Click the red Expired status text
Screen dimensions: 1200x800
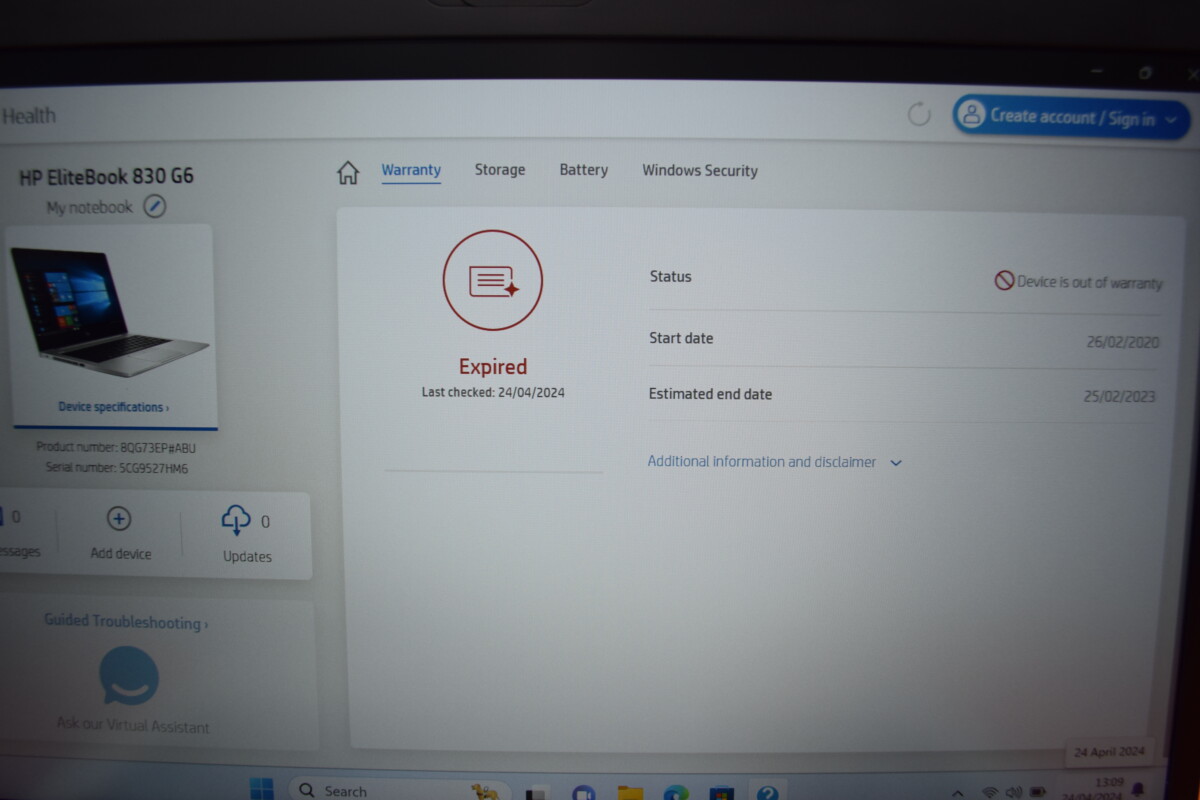493,366
